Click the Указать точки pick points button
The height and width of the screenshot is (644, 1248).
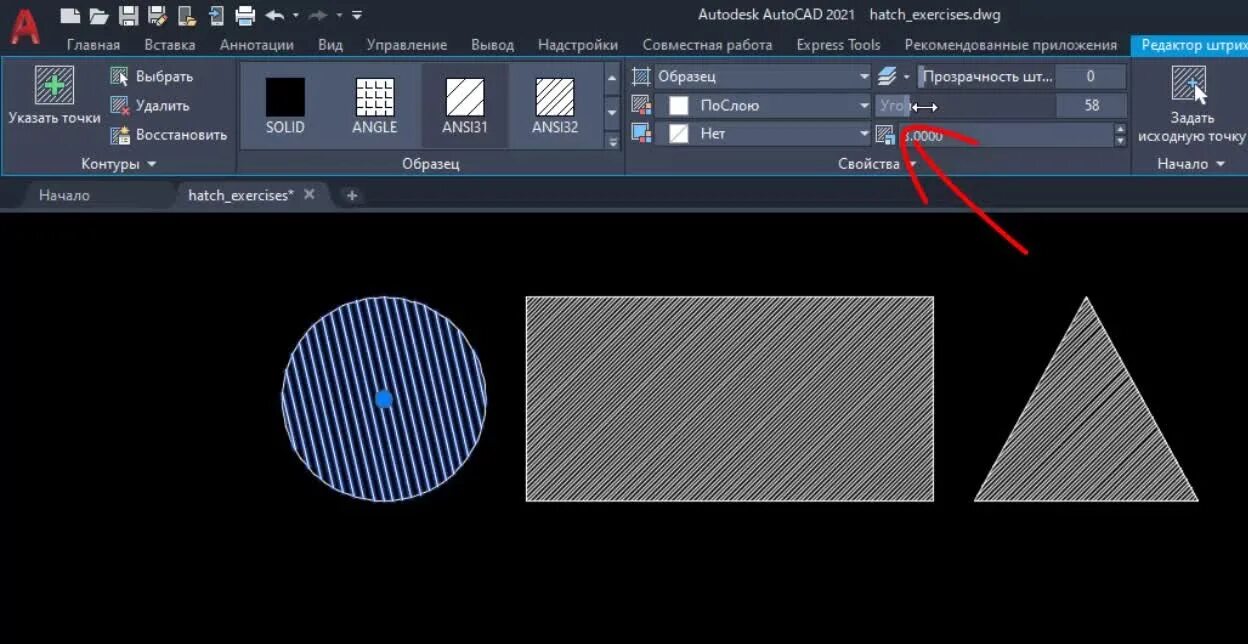coord(55,97)
